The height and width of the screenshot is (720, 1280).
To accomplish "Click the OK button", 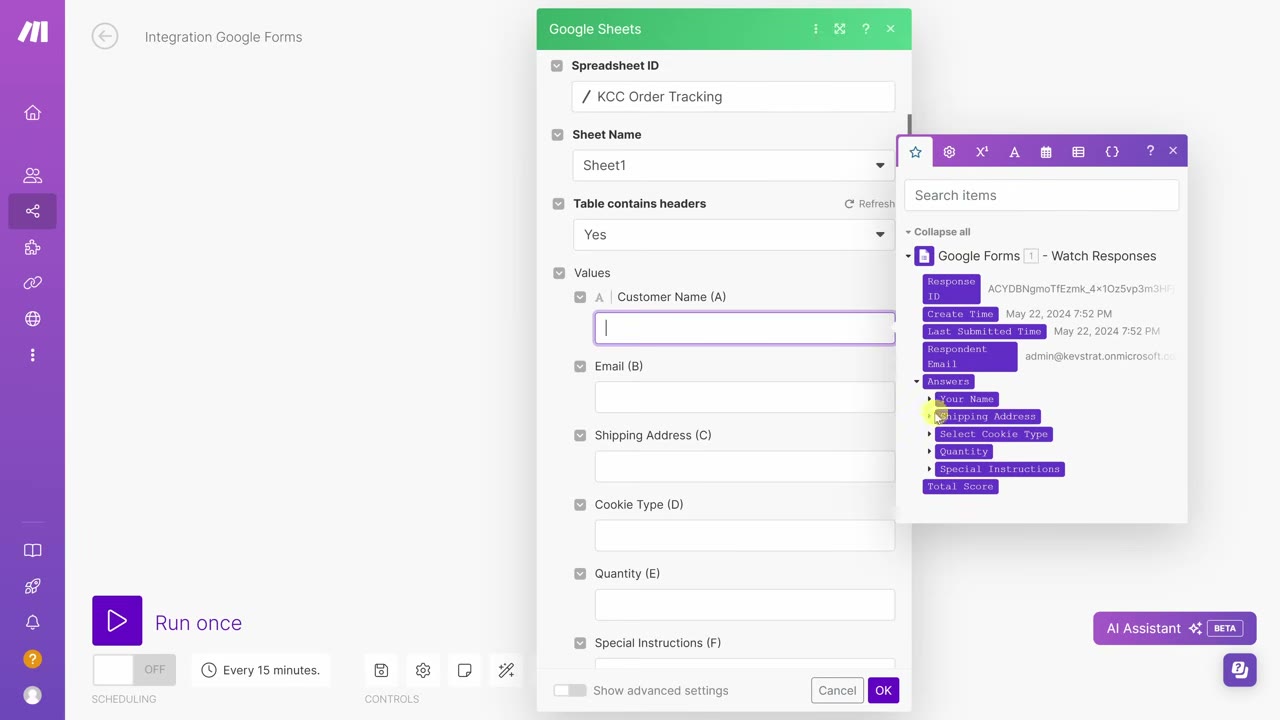I will [x=883, y=690].
